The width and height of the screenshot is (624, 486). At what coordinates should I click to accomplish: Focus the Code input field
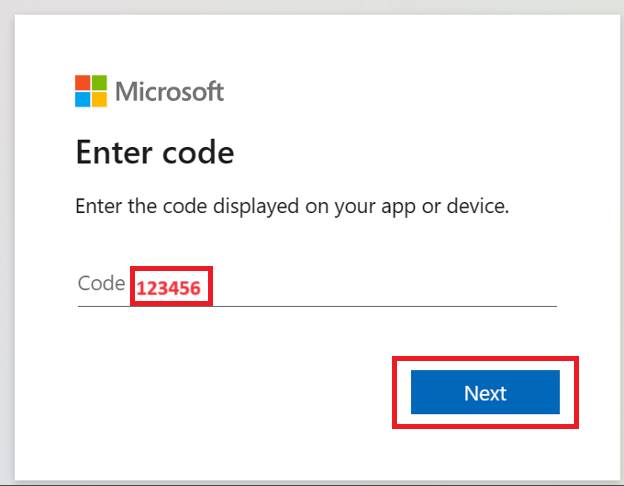click(317, 287)
